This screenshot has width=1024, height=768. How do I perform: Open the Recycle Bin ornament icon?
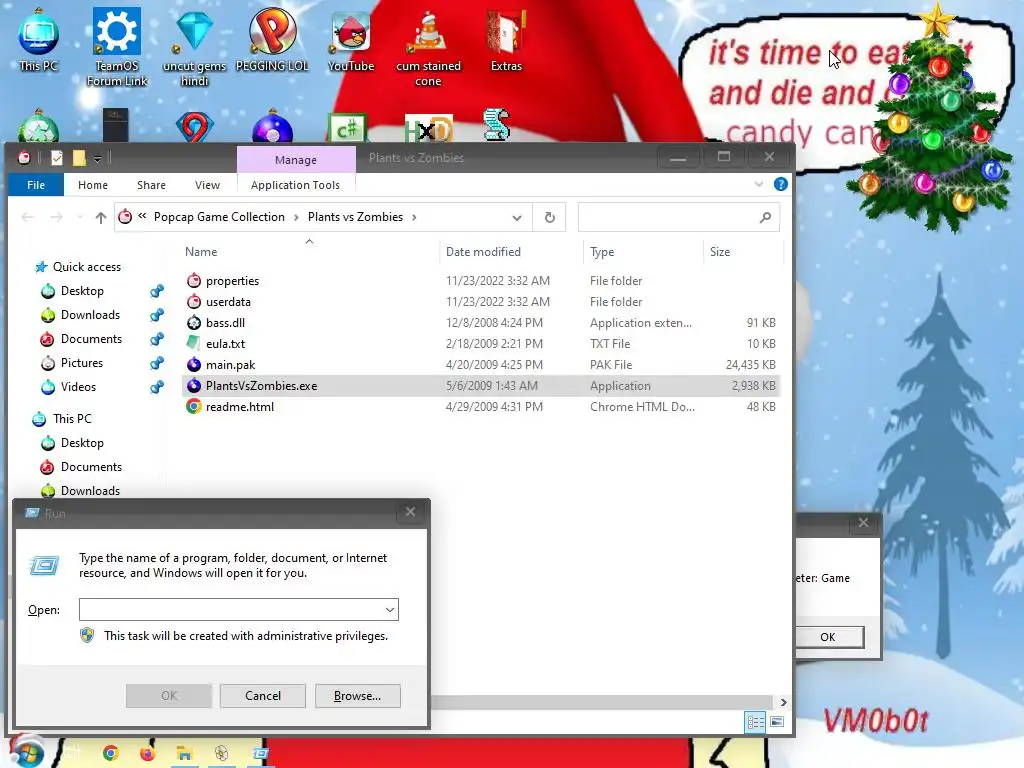tap(39, 127)
